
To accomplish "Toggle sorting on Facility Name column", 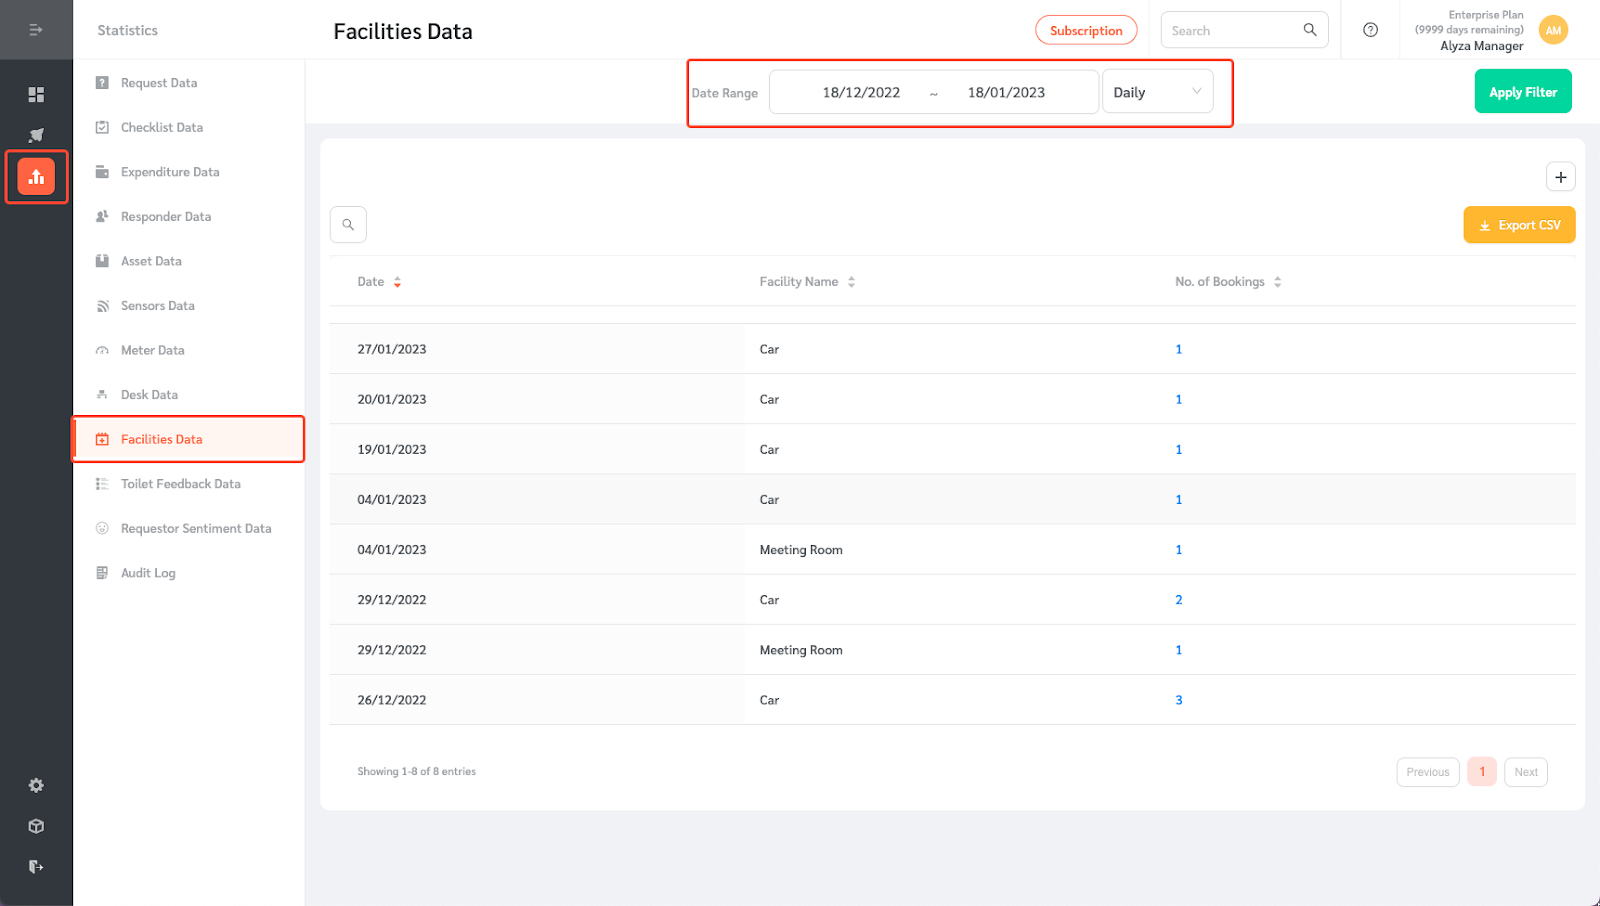I will (x=851, y=281).
